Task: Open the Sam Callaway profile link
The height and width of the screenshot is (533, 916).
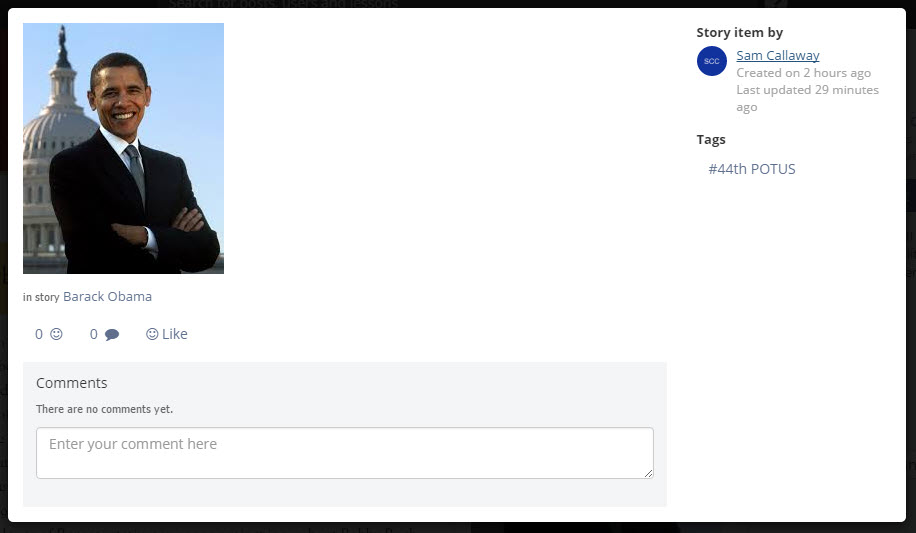Action: pos(778,56)
